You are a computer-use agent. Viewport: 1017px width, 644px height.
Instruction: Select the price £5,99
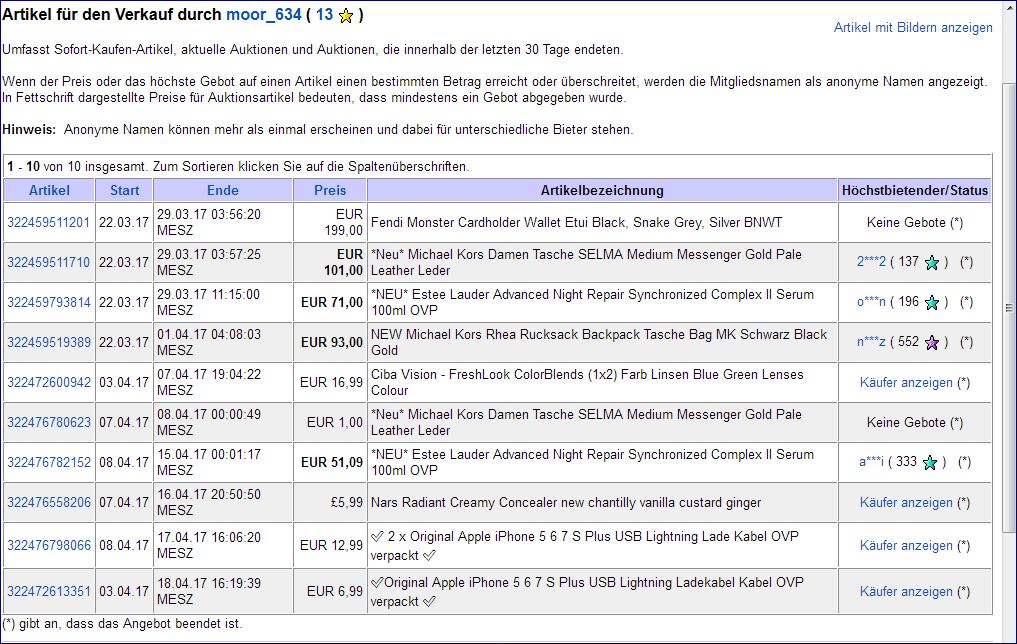pos(346,502)
